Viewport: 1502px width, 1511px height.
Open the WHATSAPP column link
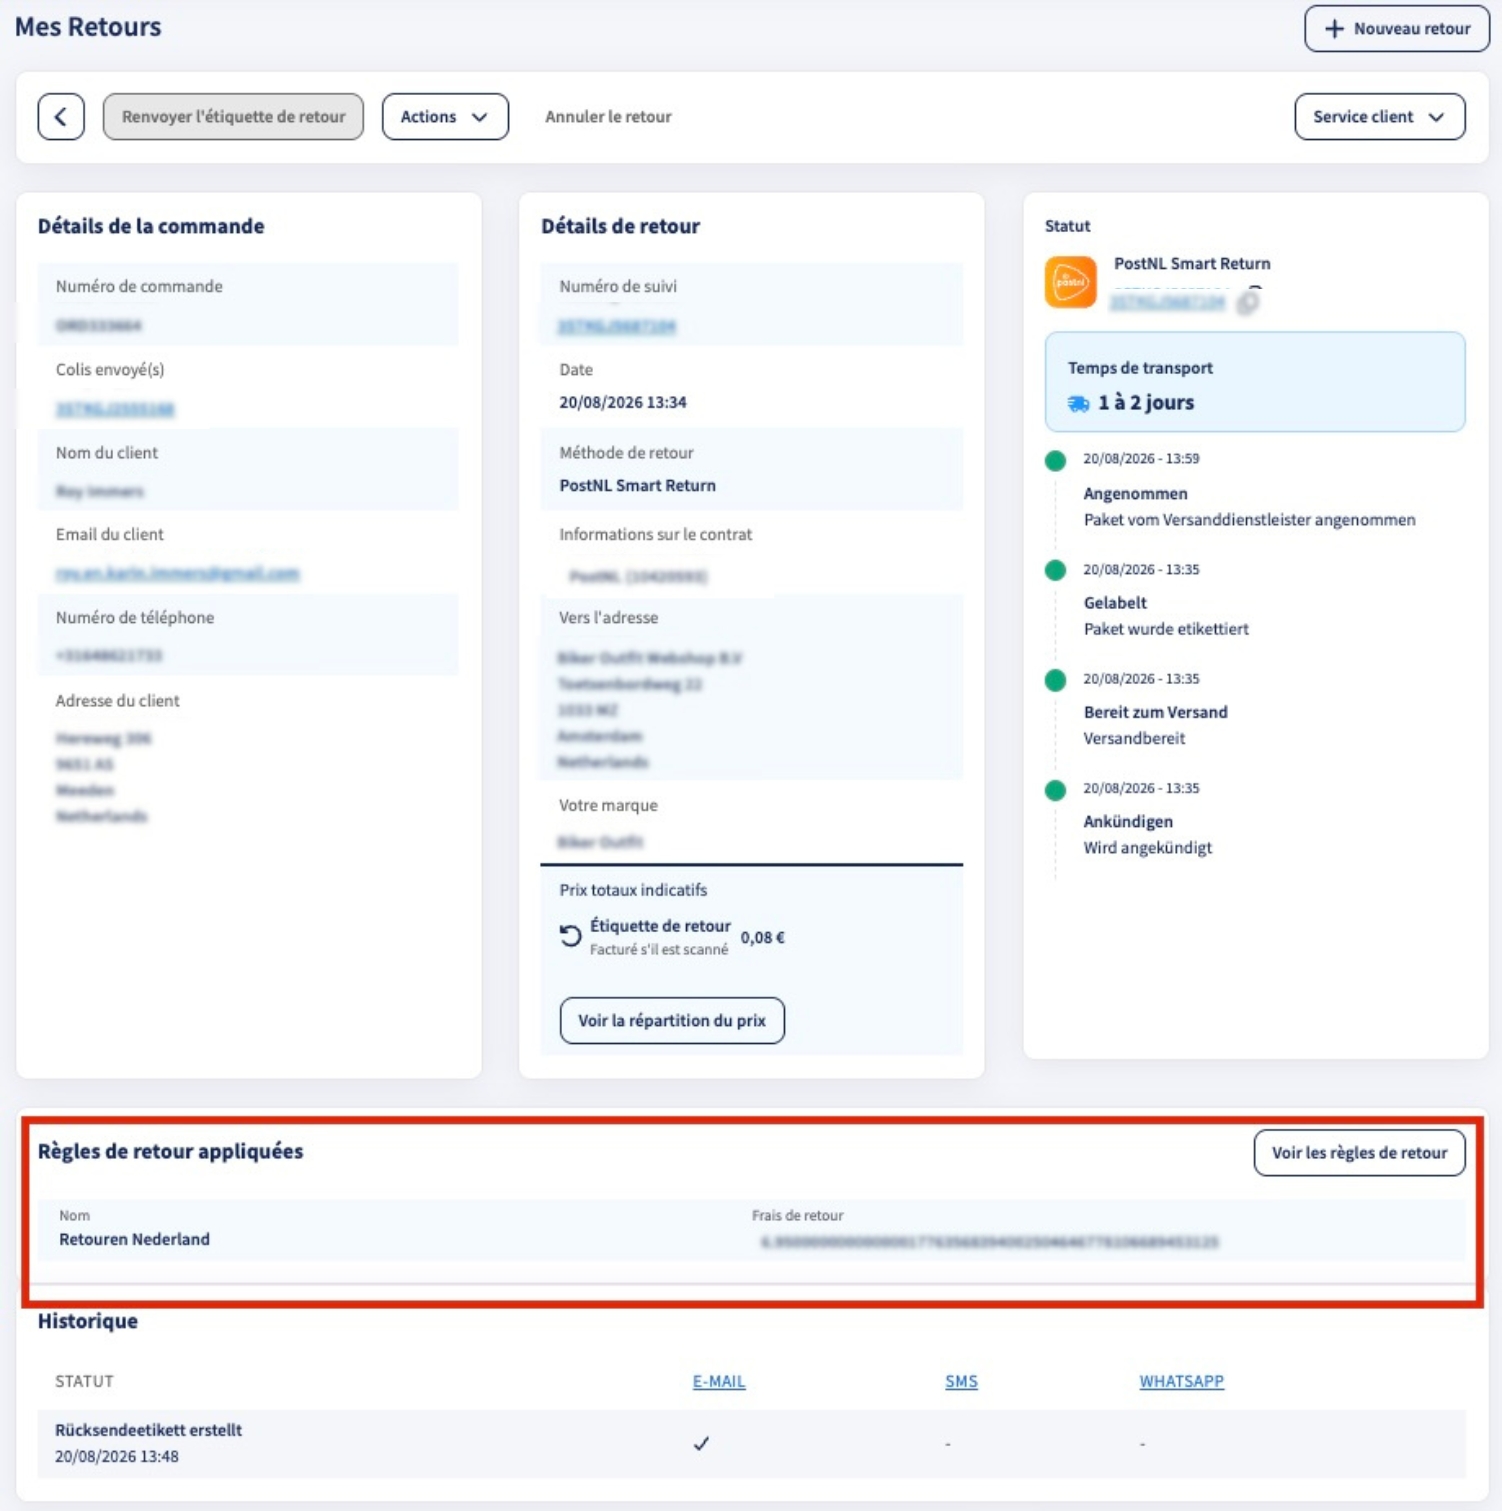(x=1181, y=1381)
